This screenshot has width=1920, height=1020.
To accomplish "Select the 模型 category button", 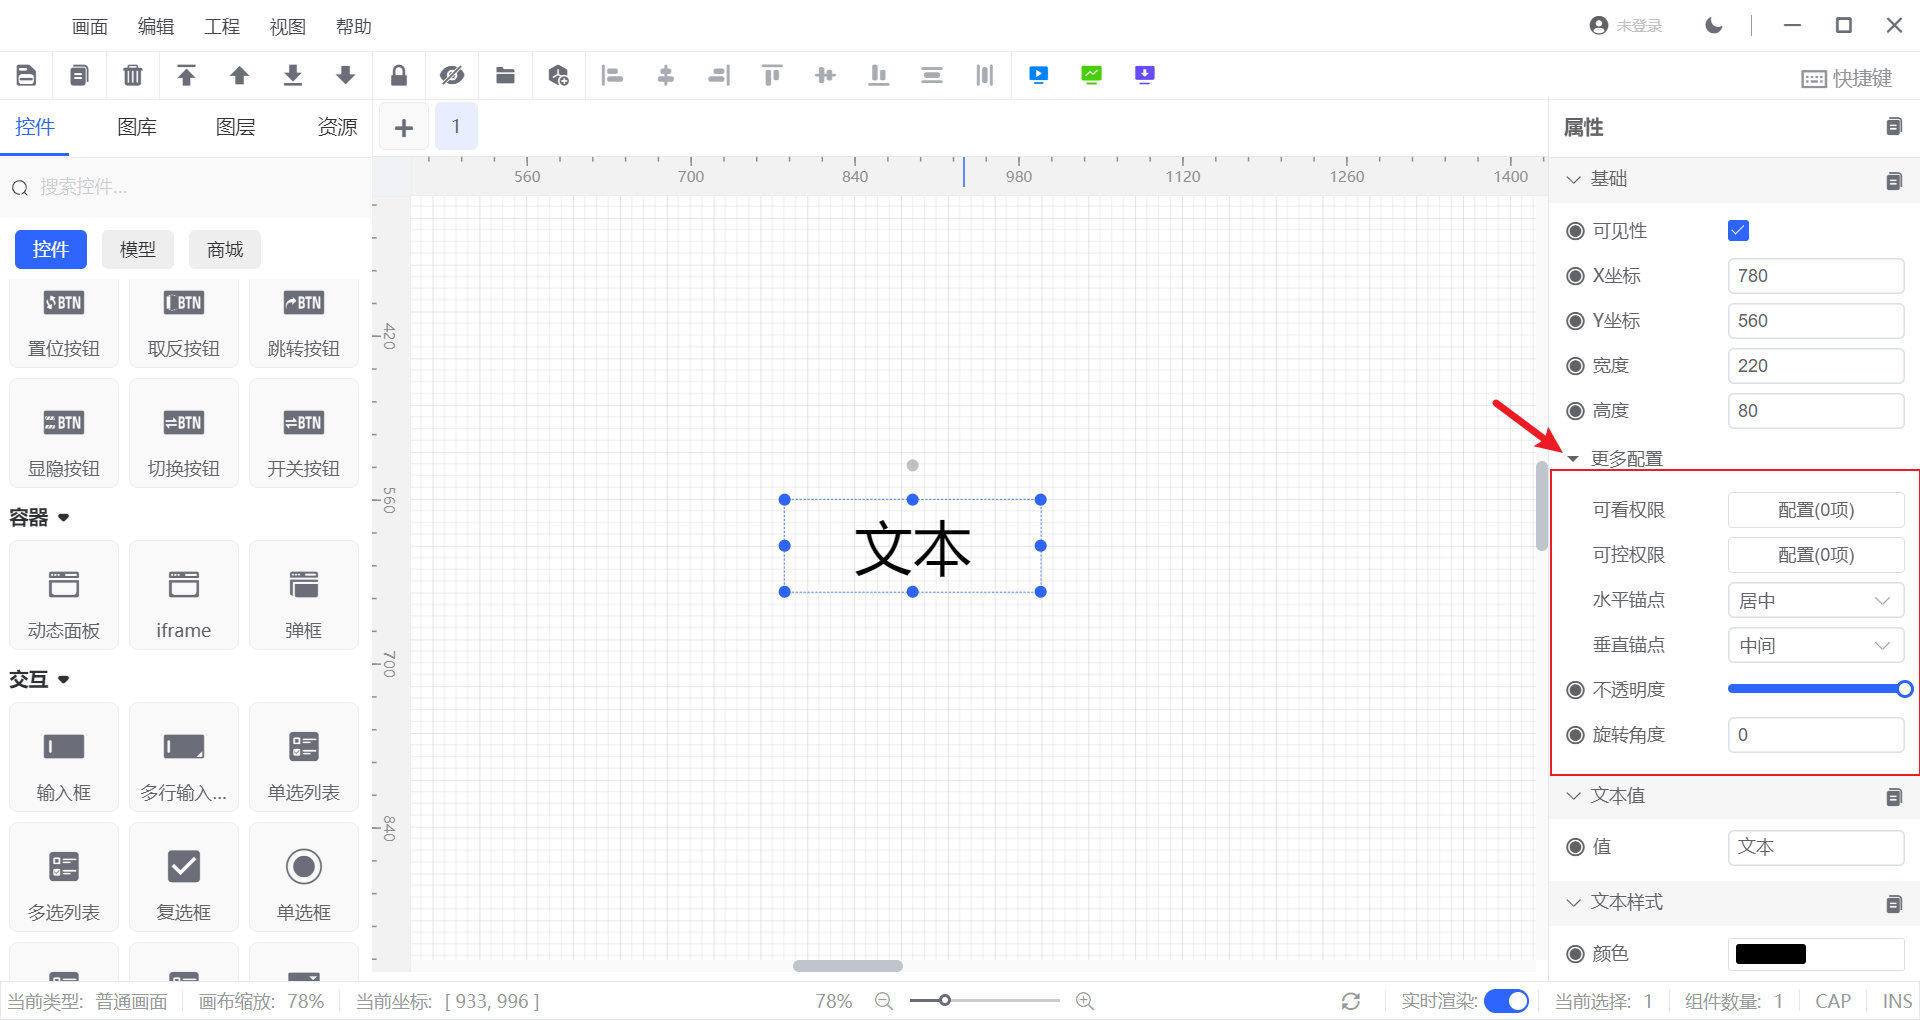I will [x=138, y=250].
